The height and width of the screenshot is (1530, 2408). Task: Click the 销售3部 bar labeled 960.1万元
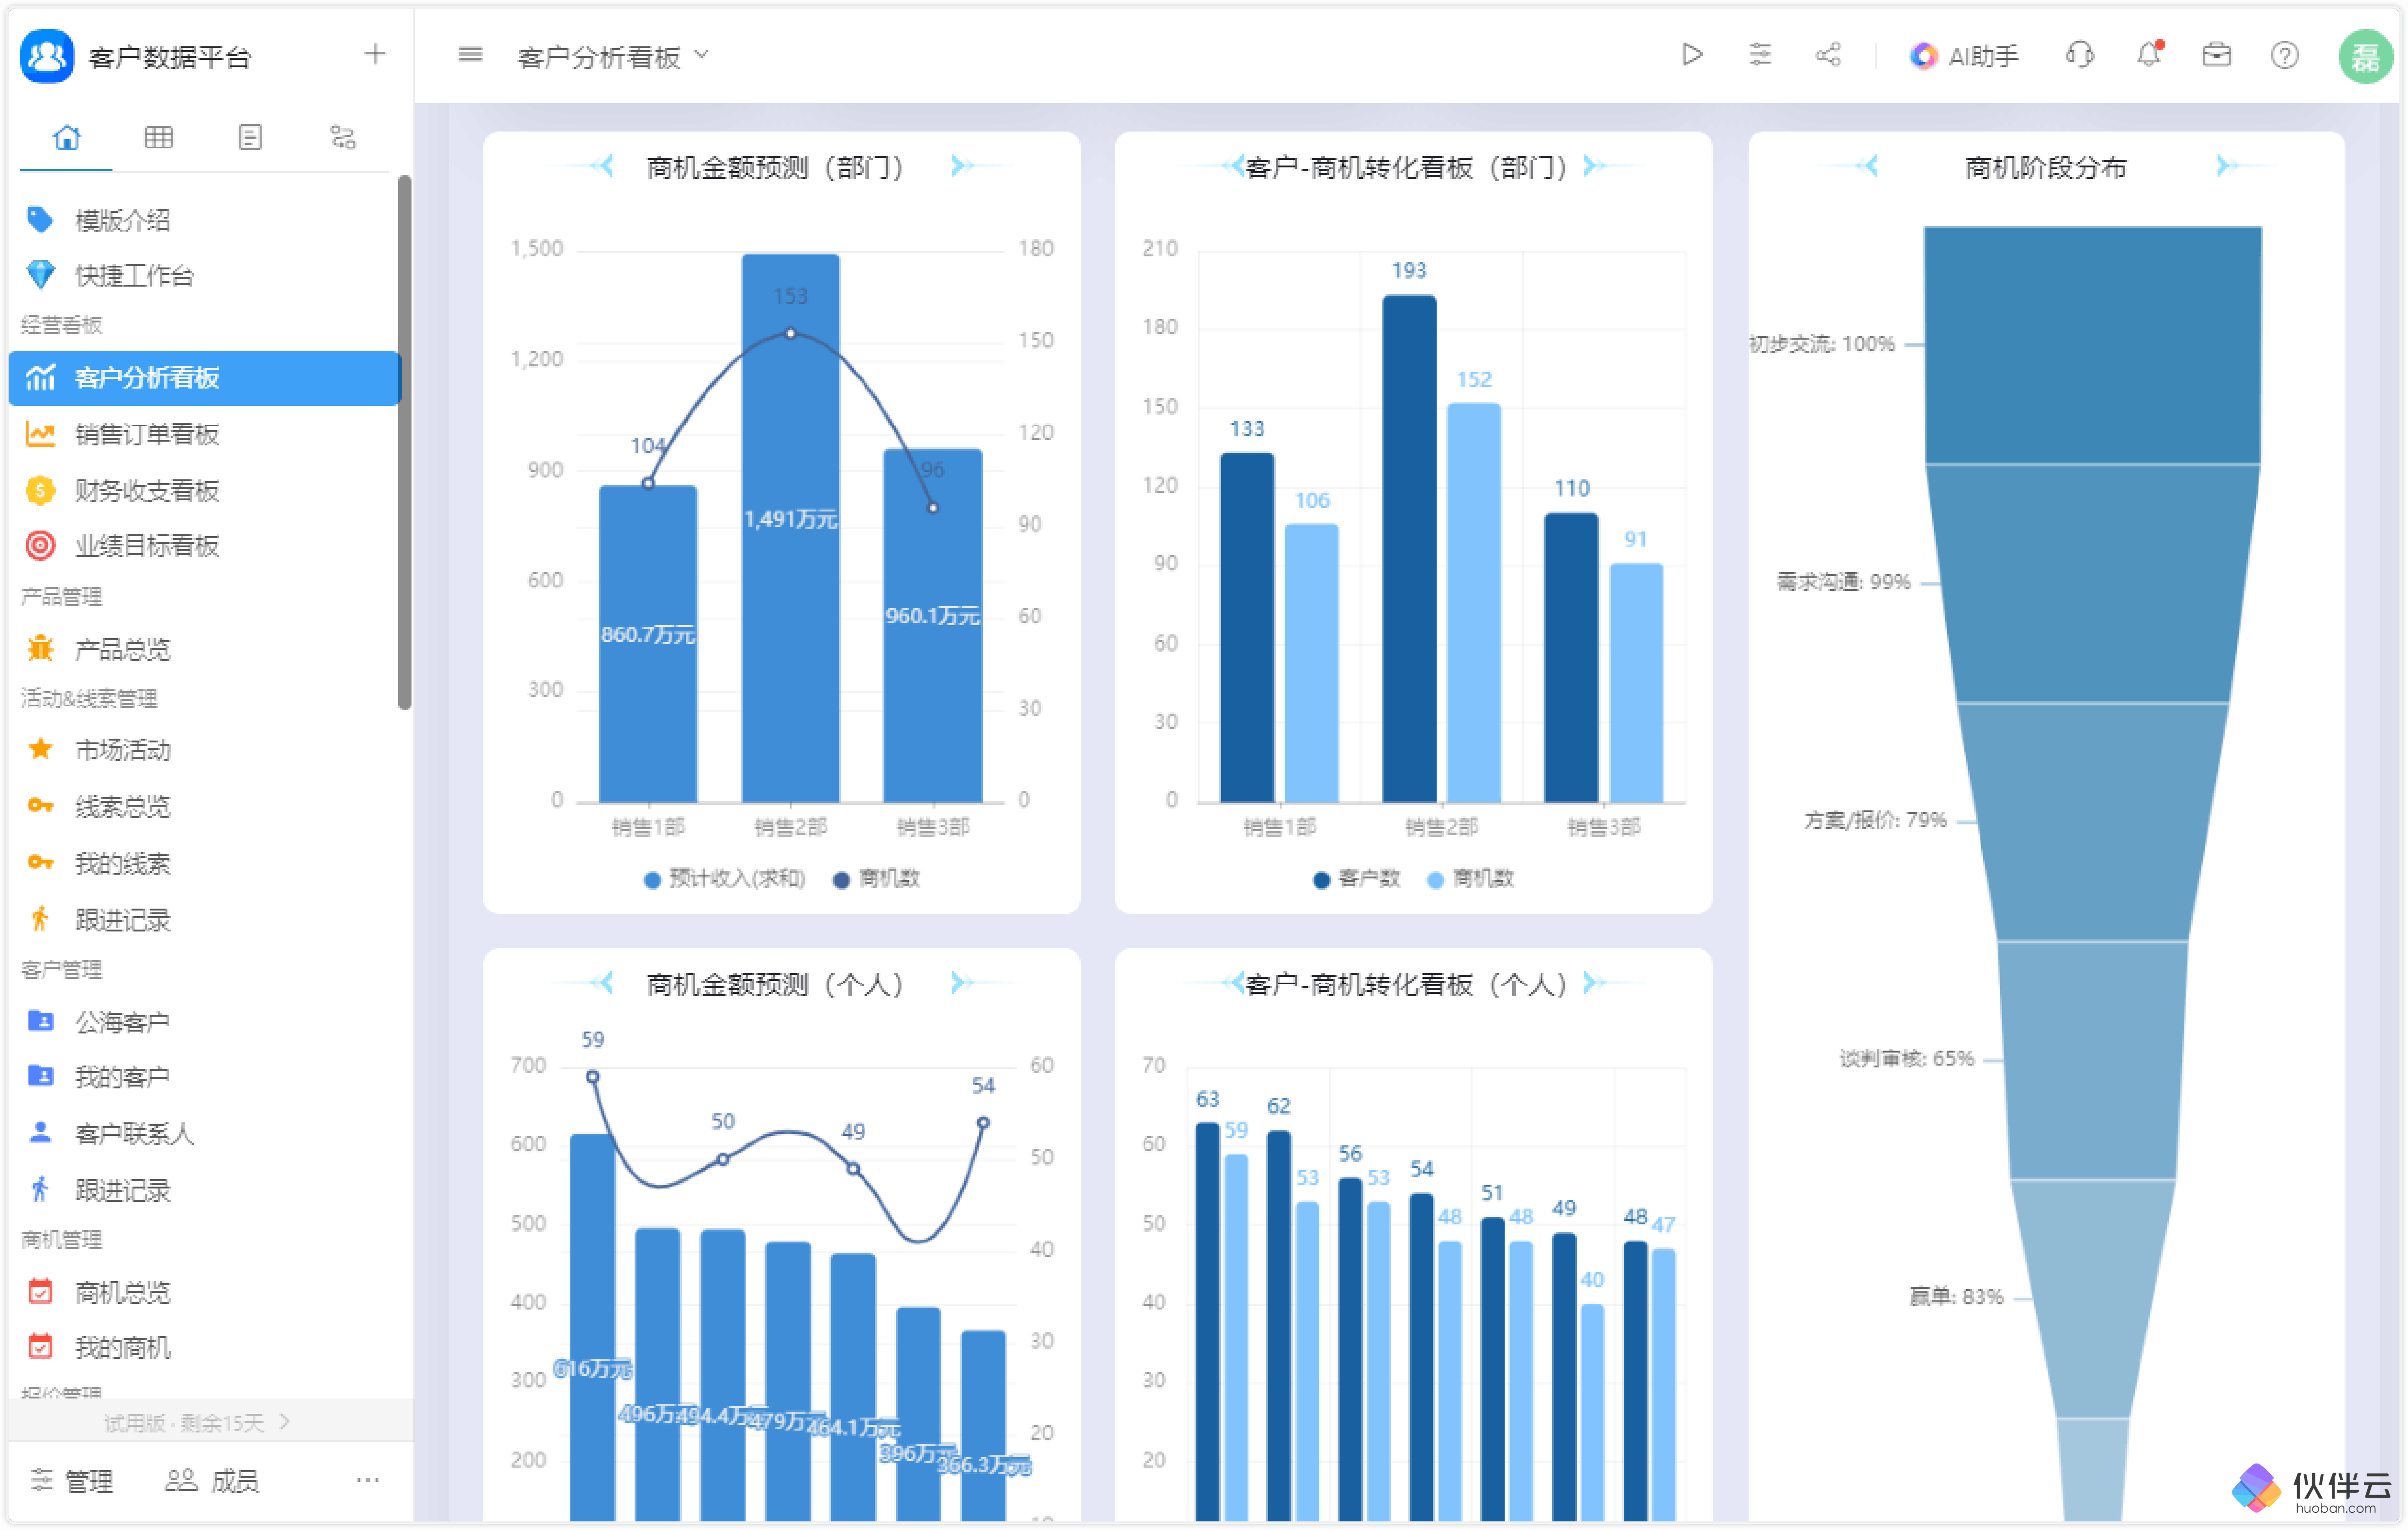(x=933, y=626)
